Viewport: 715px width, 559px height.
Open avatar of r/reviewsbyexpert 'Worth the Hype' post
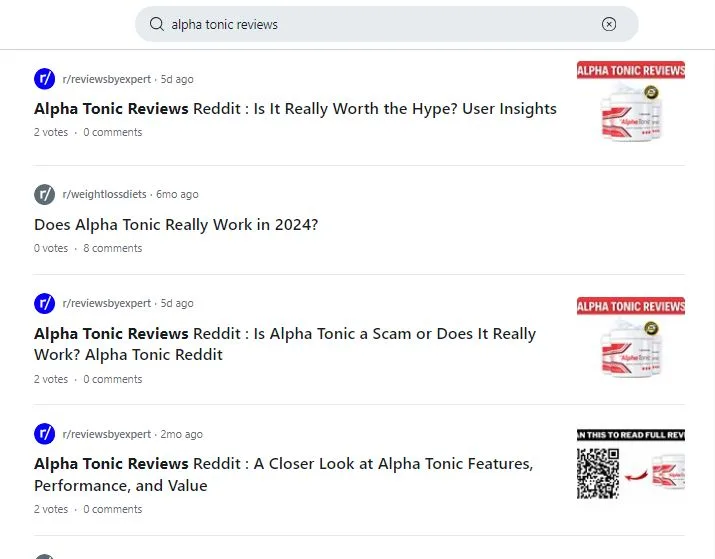click(x=45, y=79)
